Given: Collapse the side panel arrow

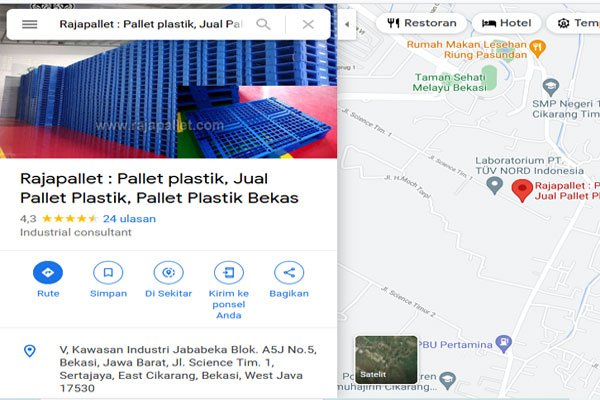Looking at the screenshot, I should (x=347, y=23).
